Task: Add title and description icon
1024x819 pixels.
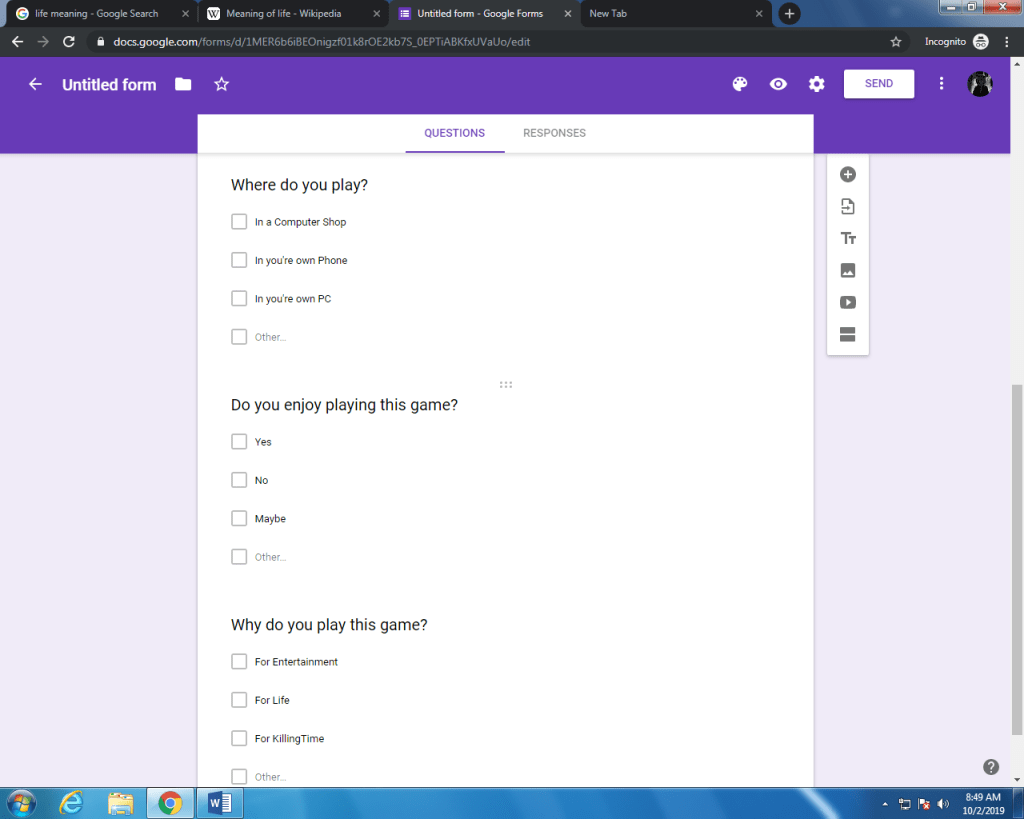Action: [848, 239]
